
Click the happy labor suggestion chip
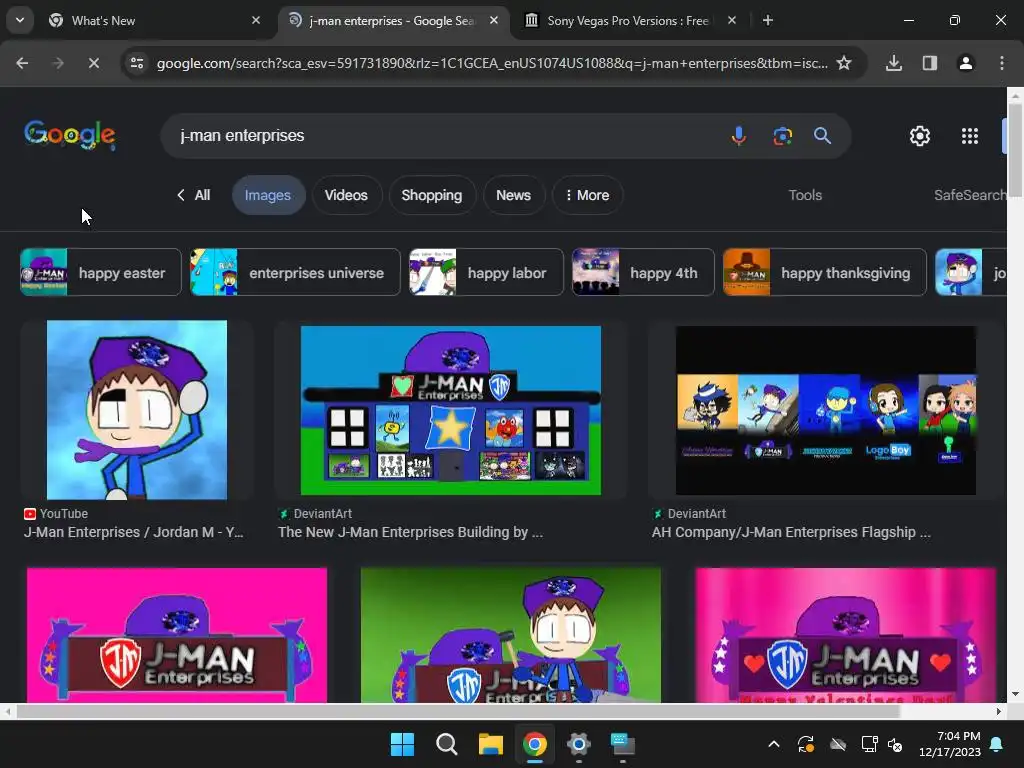[x=486, y=272]
